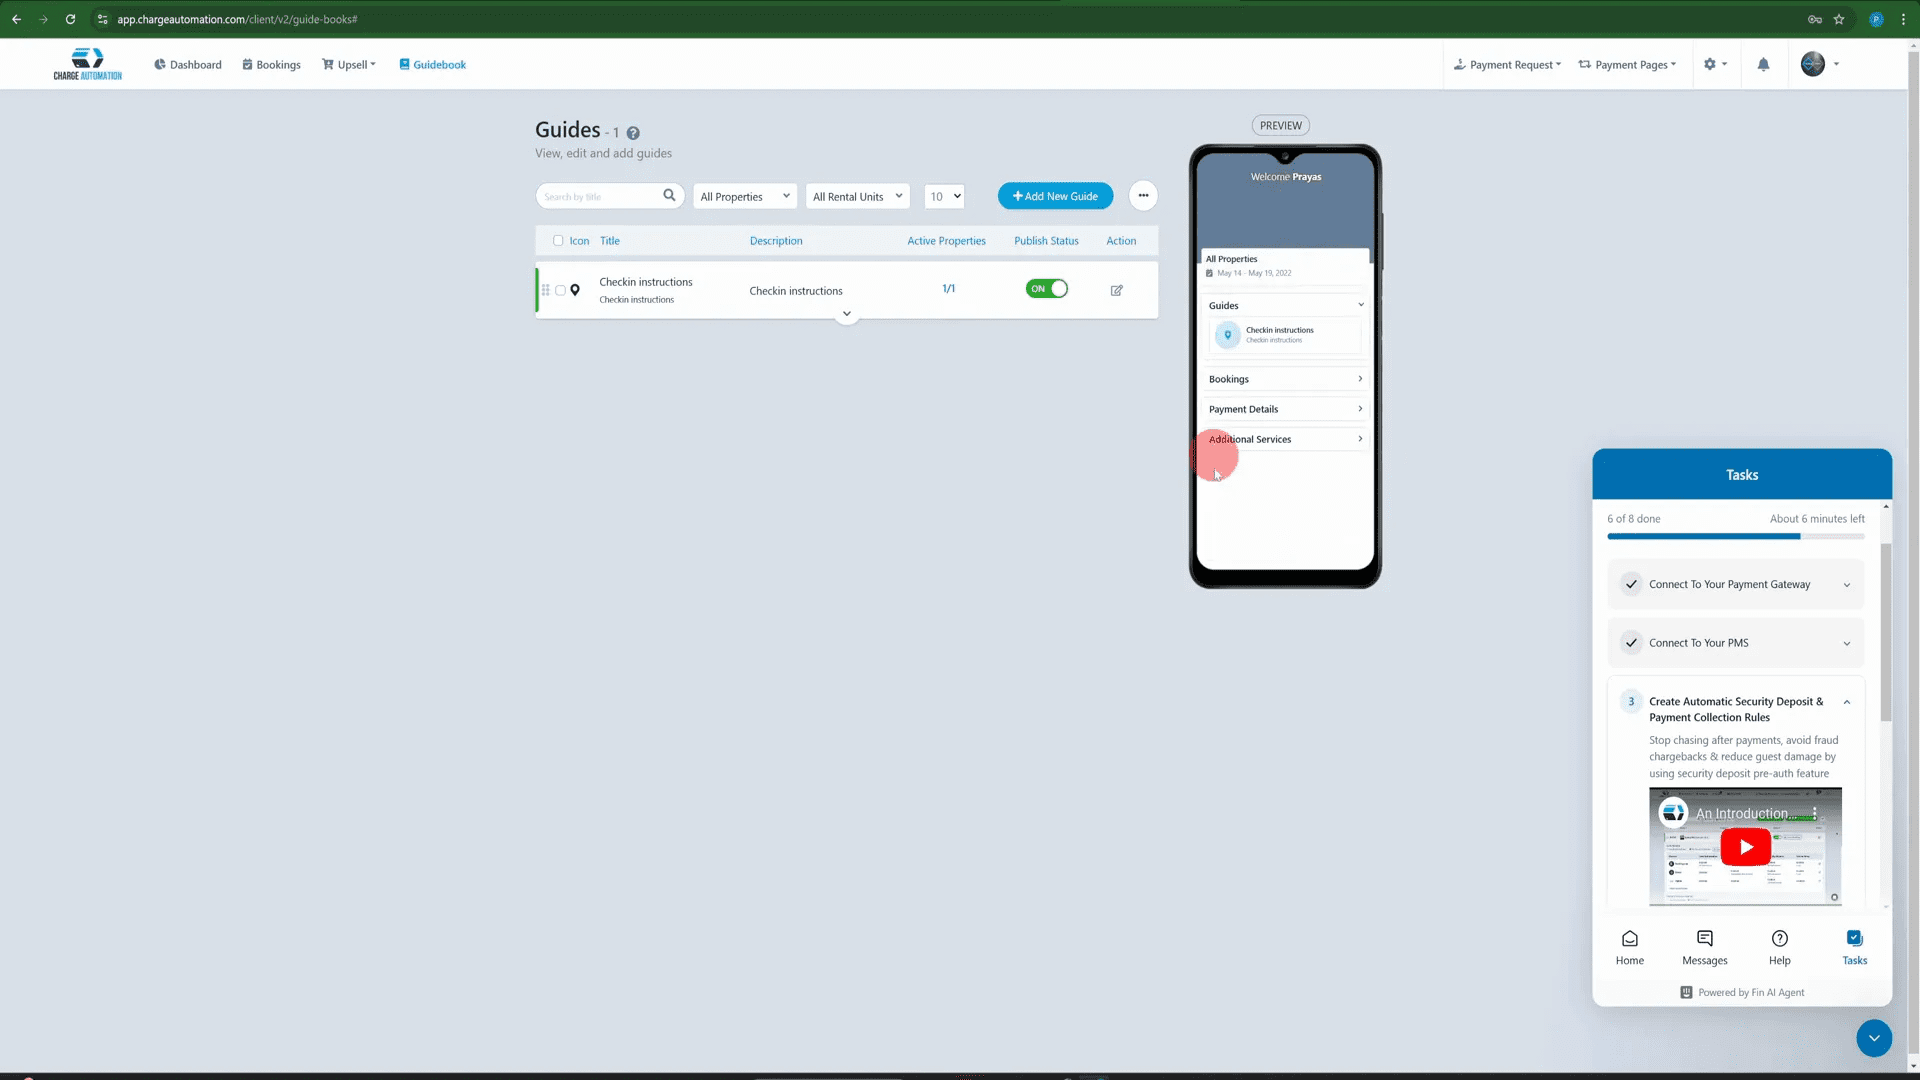Click browser back arrow

coord(16,19)
